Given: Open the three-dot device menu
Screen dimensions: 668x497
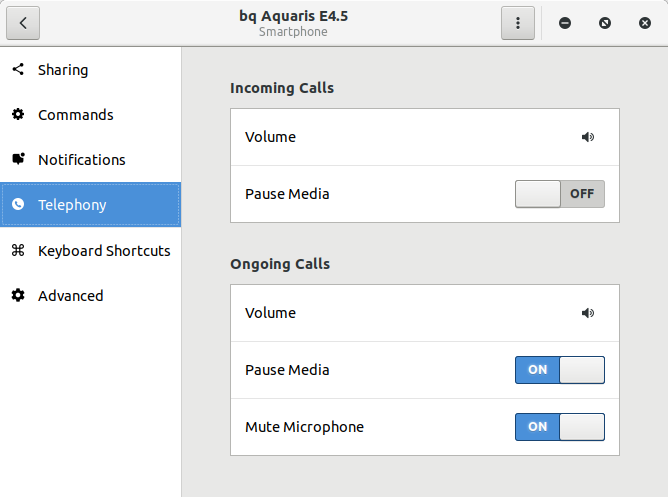Looking at the screenshot, I should point(517,23).
